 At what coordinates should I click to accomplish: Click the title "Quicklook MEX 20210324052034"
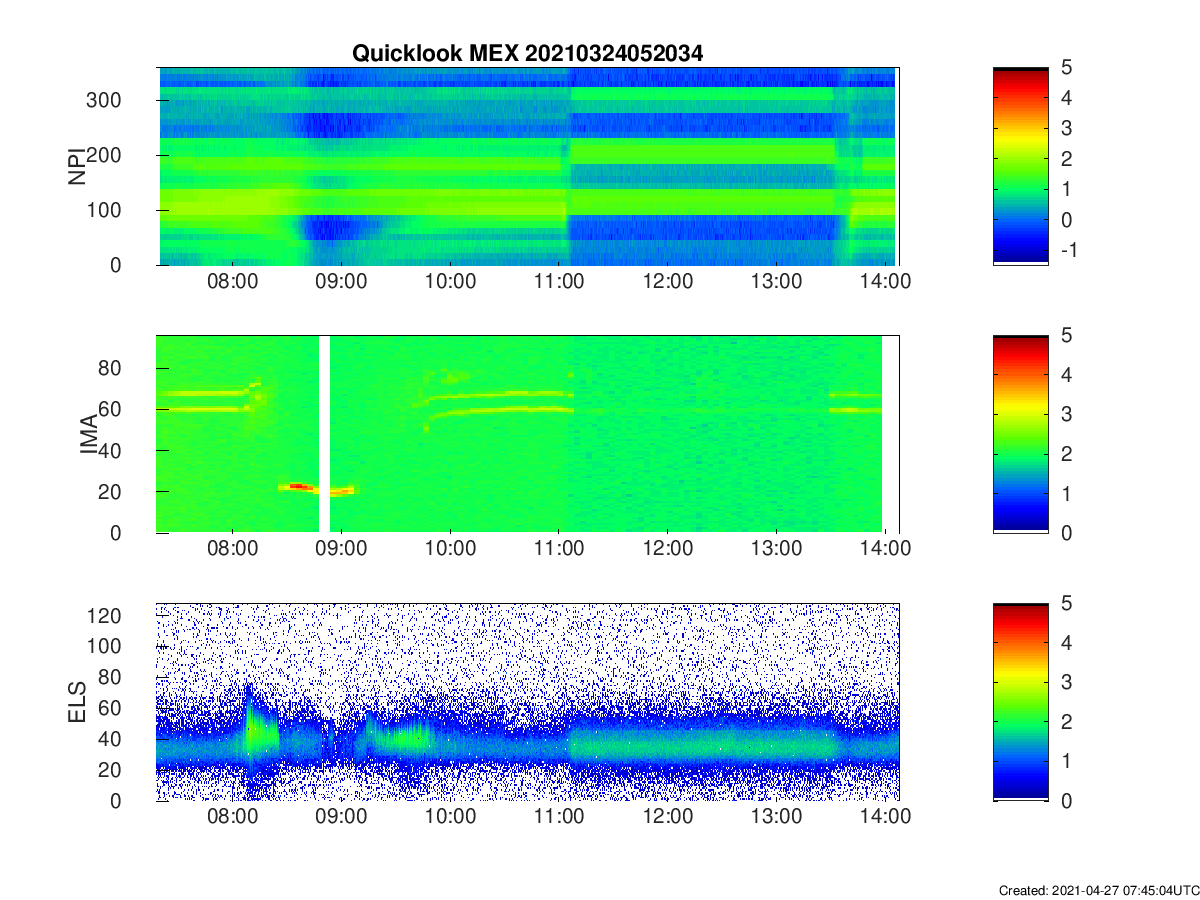tap(527, 54)
